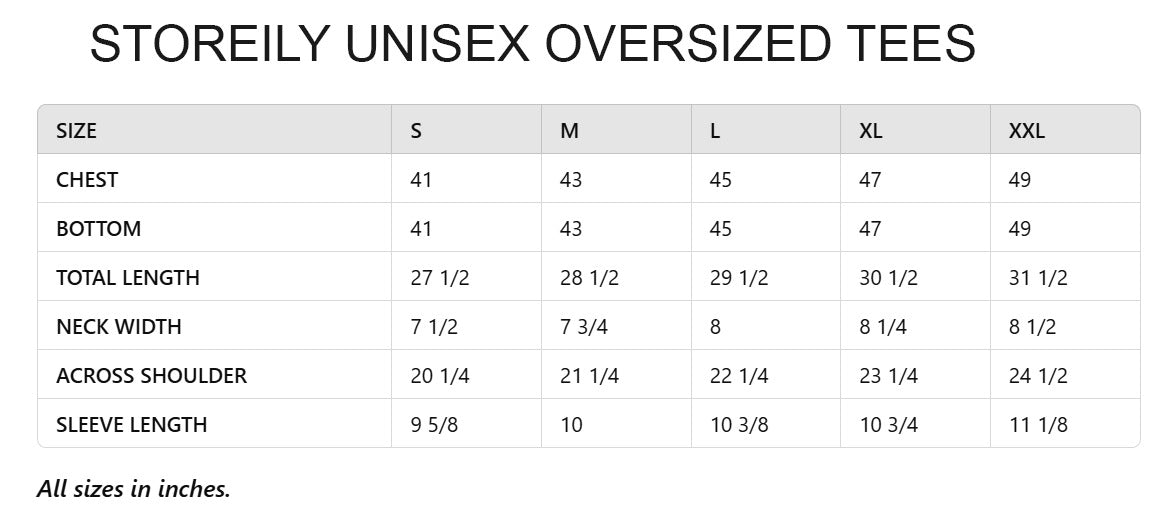Select the ACROSS SHOULDER row label
The image size is (1168, 531).
click(151, 376)
